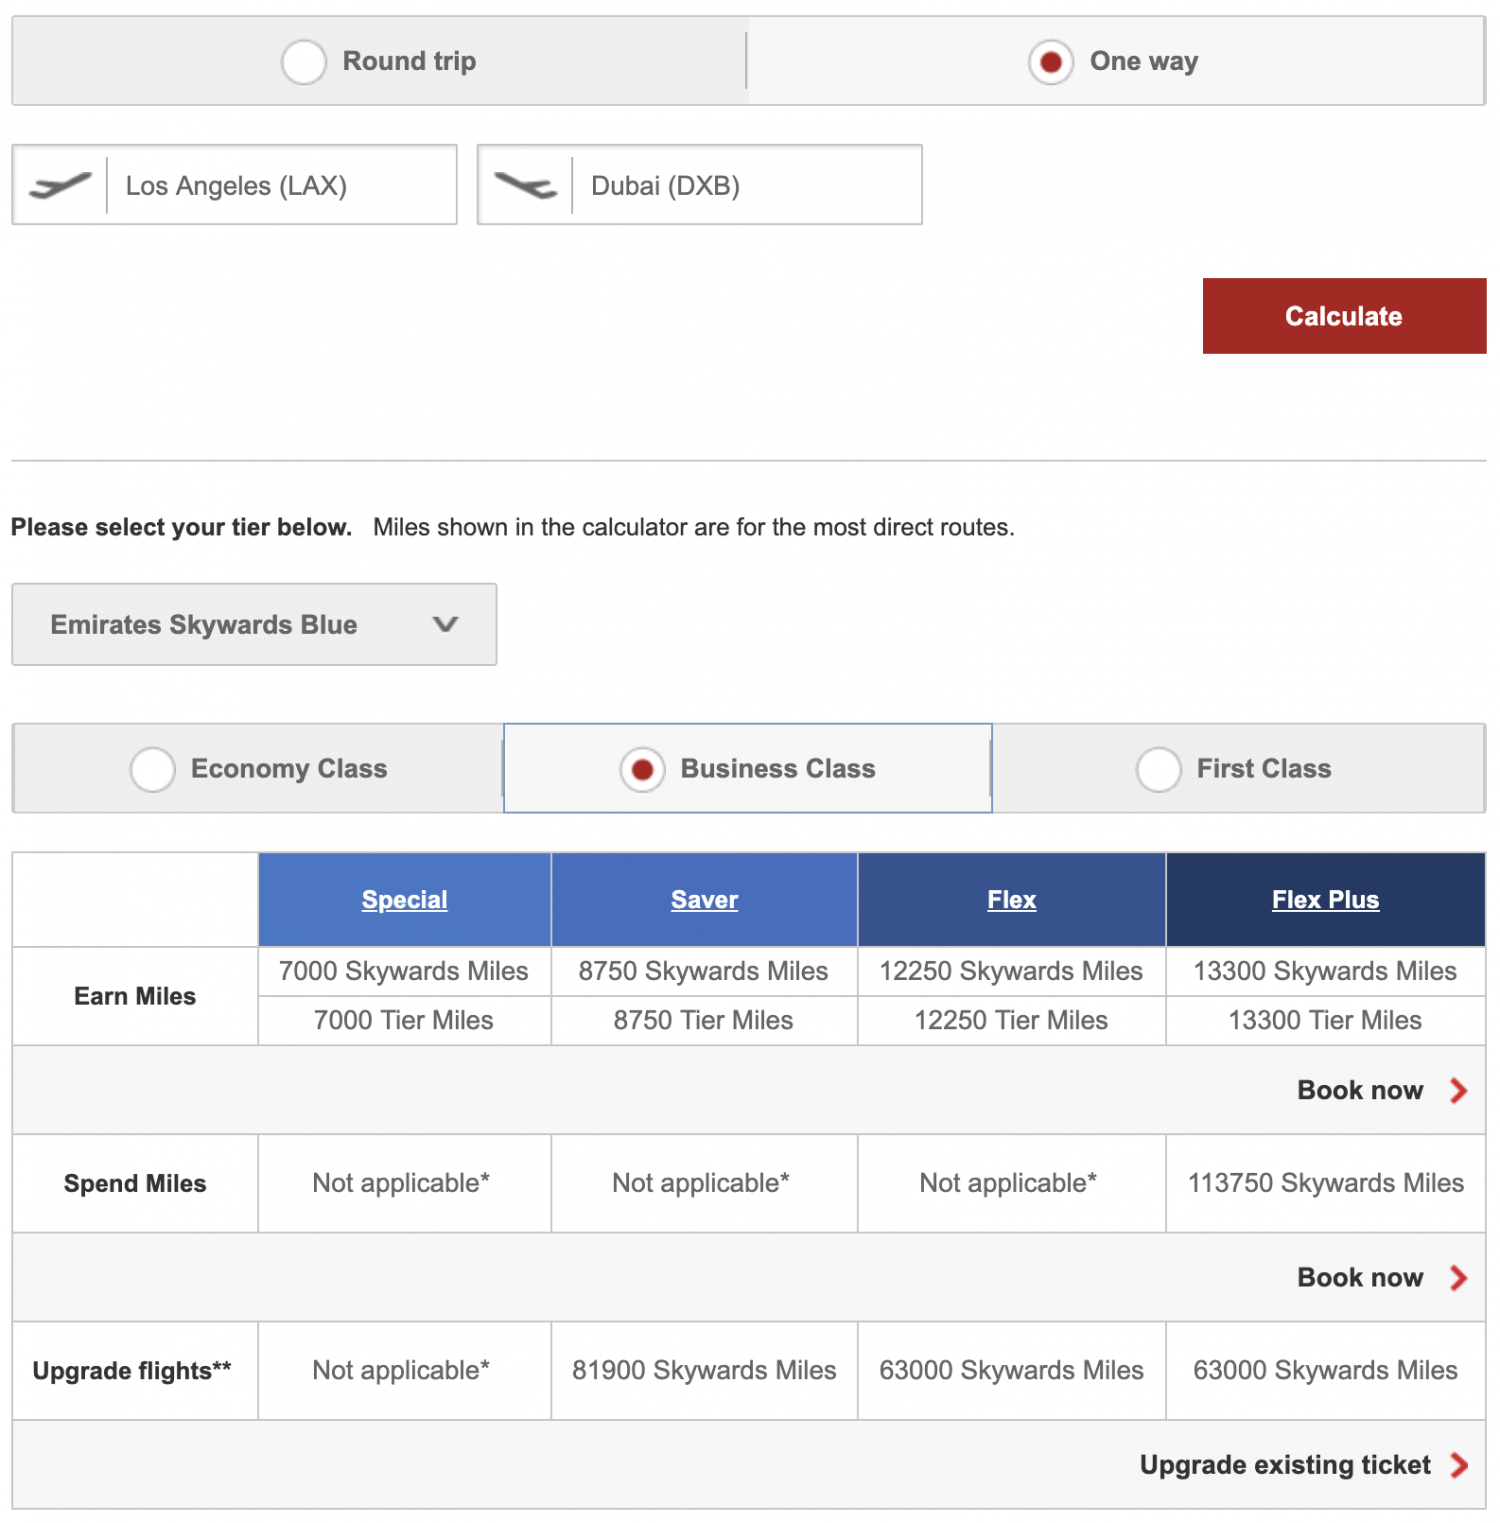Click the departing flight airplane icon
1500x1523 pixels.
[x=58, y=184]
